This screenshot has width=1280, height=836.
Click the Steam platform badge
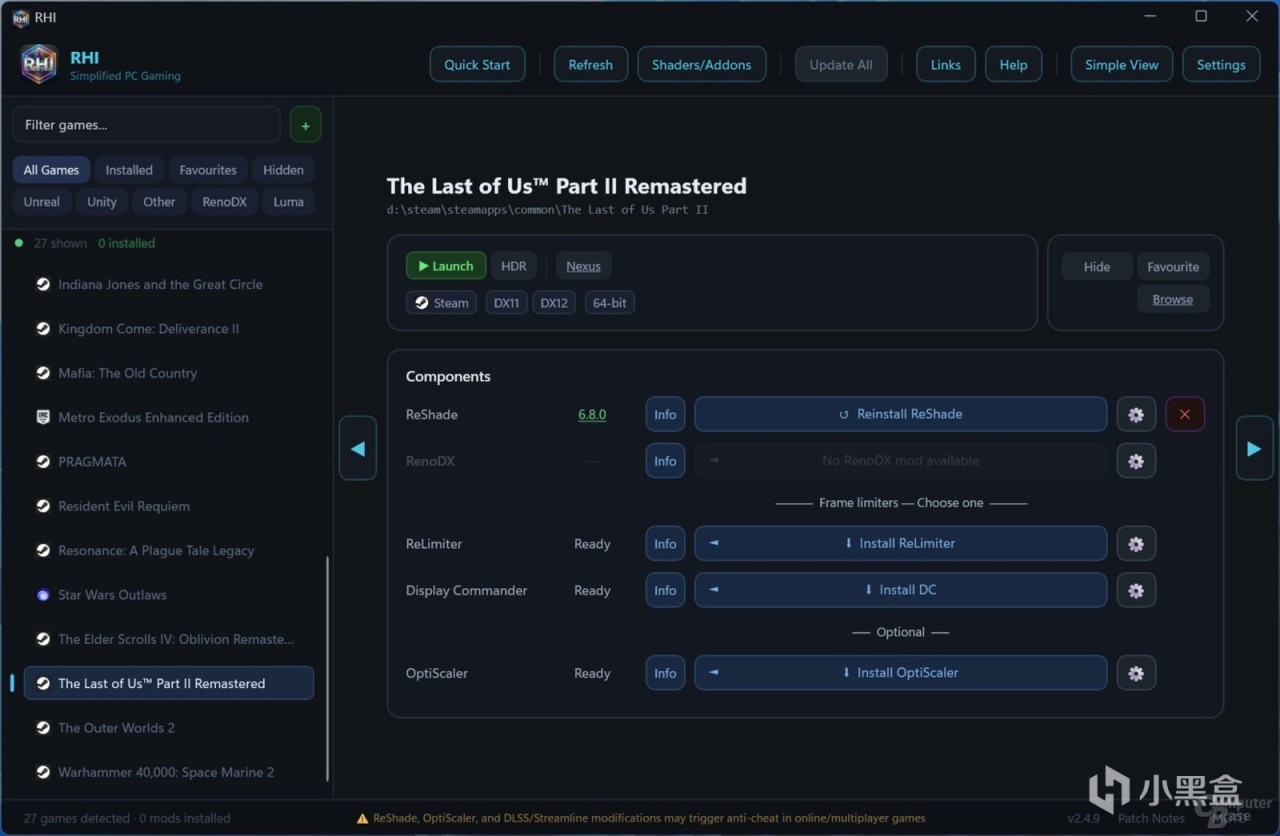point(441,303)
